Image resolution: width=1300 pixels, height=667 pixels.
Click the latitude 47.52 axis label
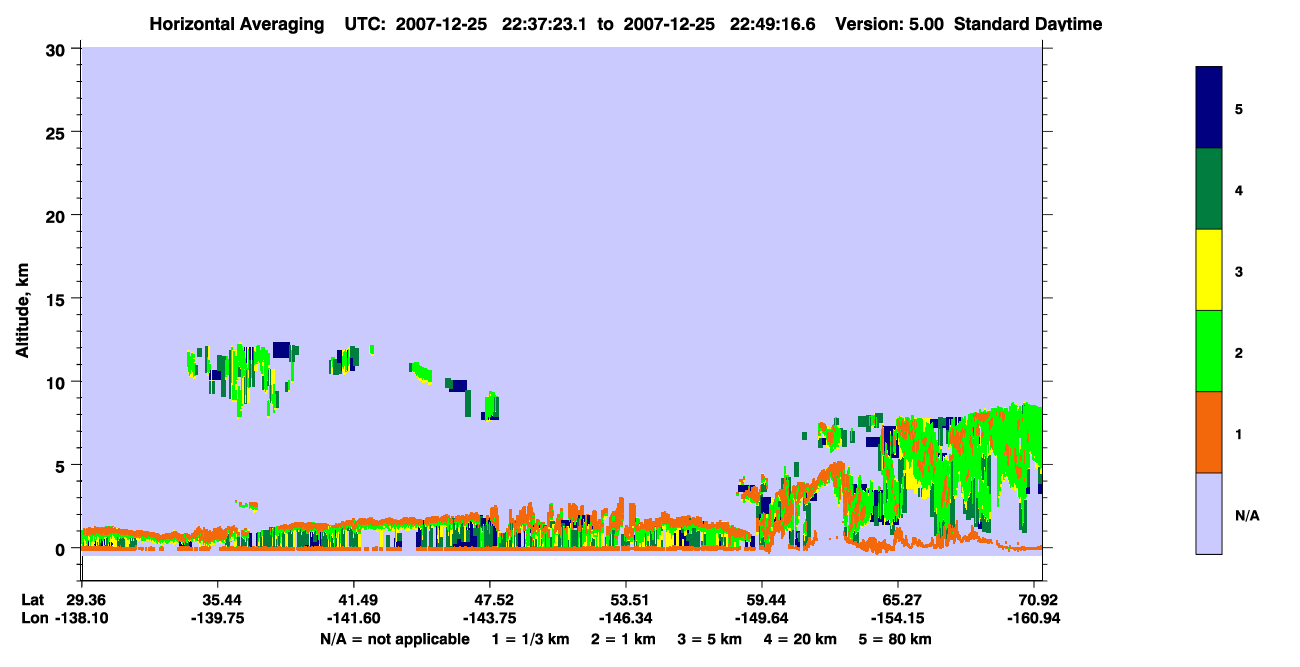coord(489,600)
